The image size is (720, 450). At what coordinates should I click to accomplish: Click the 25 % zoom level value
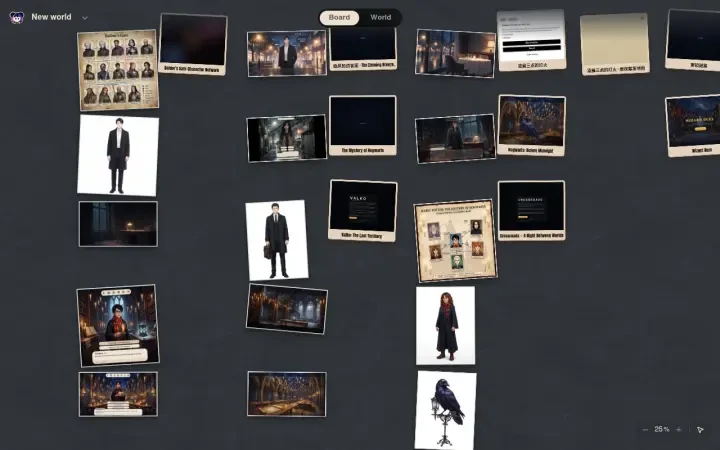[x=662, y=429]
